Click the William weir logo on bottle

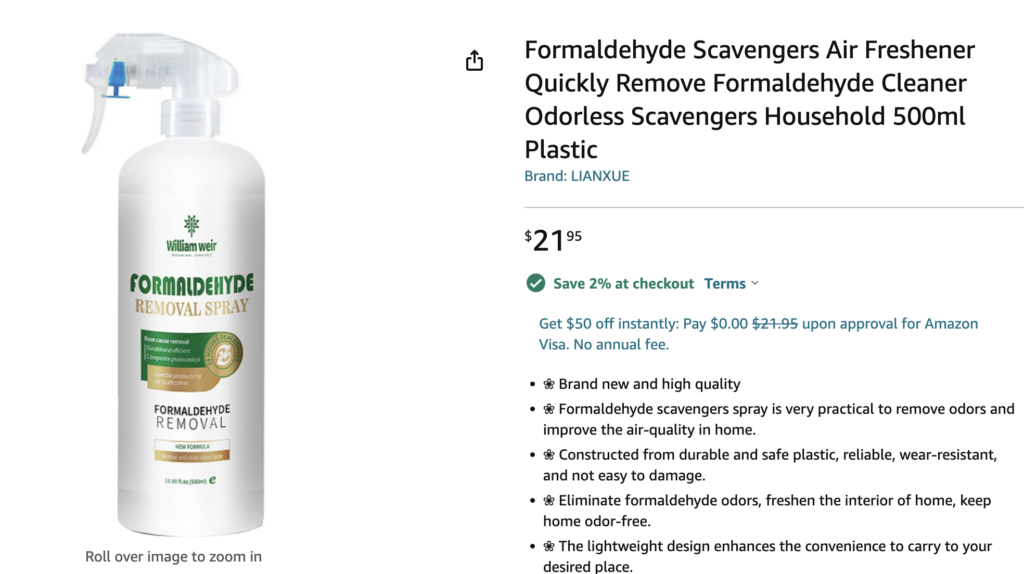(x=191, y=235)
